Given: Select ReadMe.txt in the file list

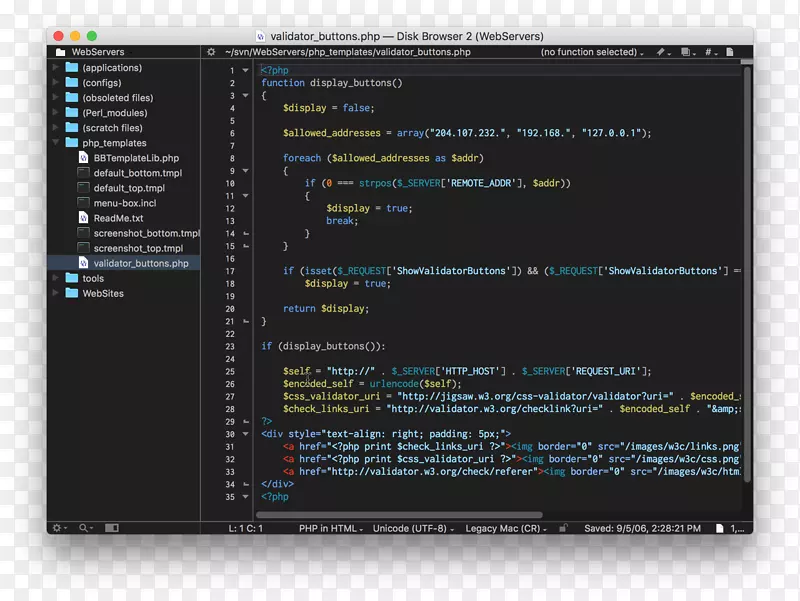Looking at the screenshot, I should click(x=117, y=218).
